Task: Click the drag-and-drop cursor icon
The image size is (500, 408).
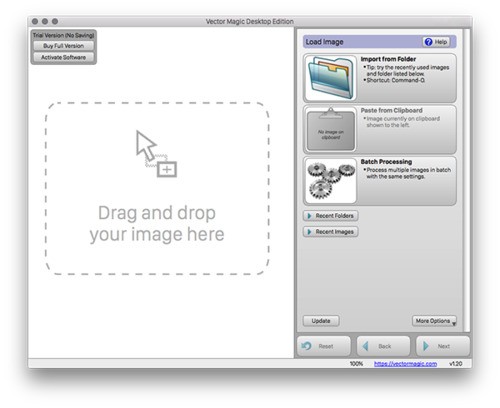Action: pos(156,154)
